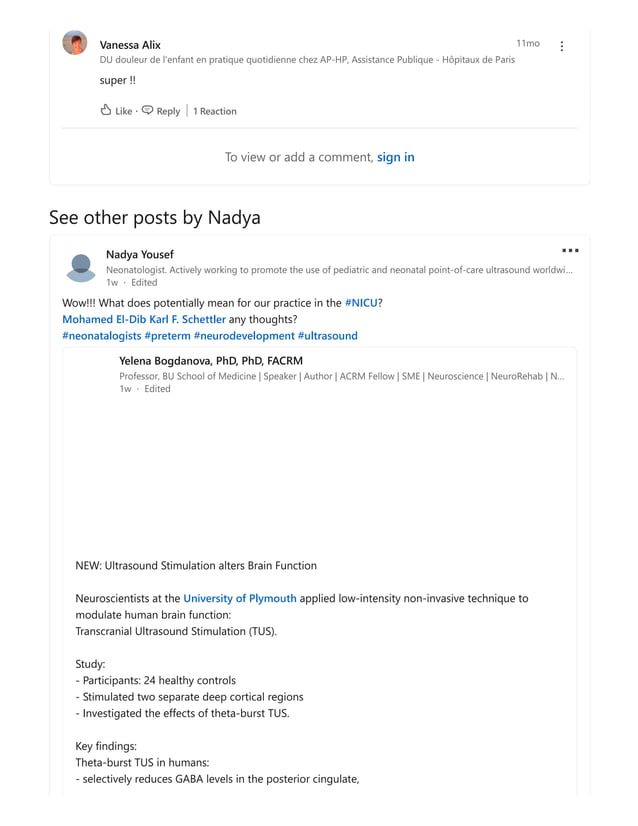638x826 pixels.
Task: Click the University of Plymouth link
Action: (240, 598)
